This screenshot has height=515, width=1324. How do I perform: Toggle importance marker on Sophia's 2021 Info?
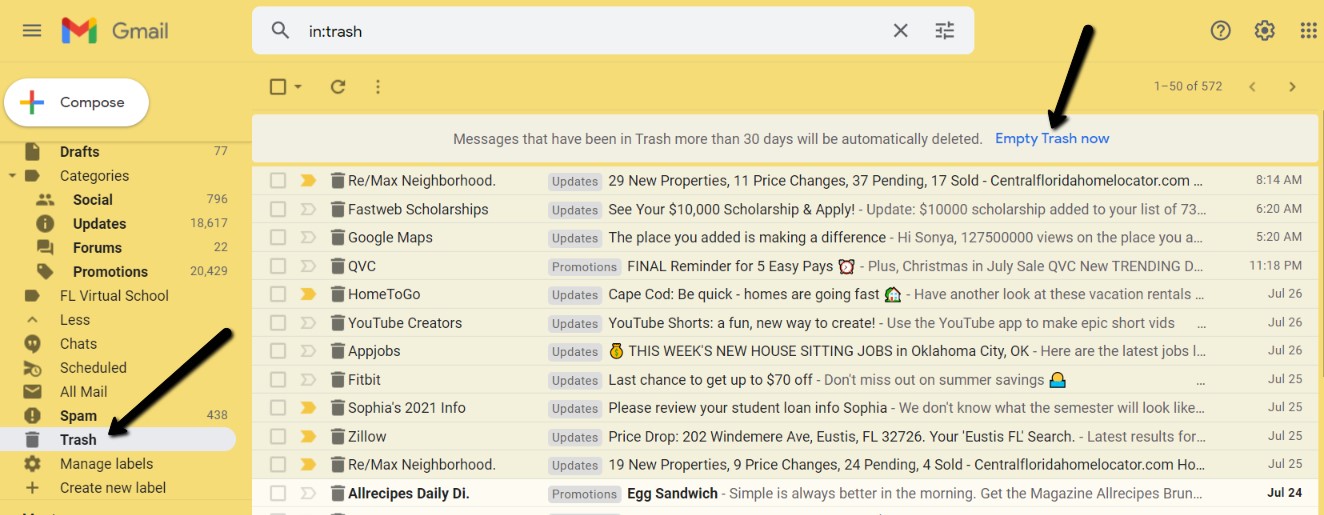308,408
